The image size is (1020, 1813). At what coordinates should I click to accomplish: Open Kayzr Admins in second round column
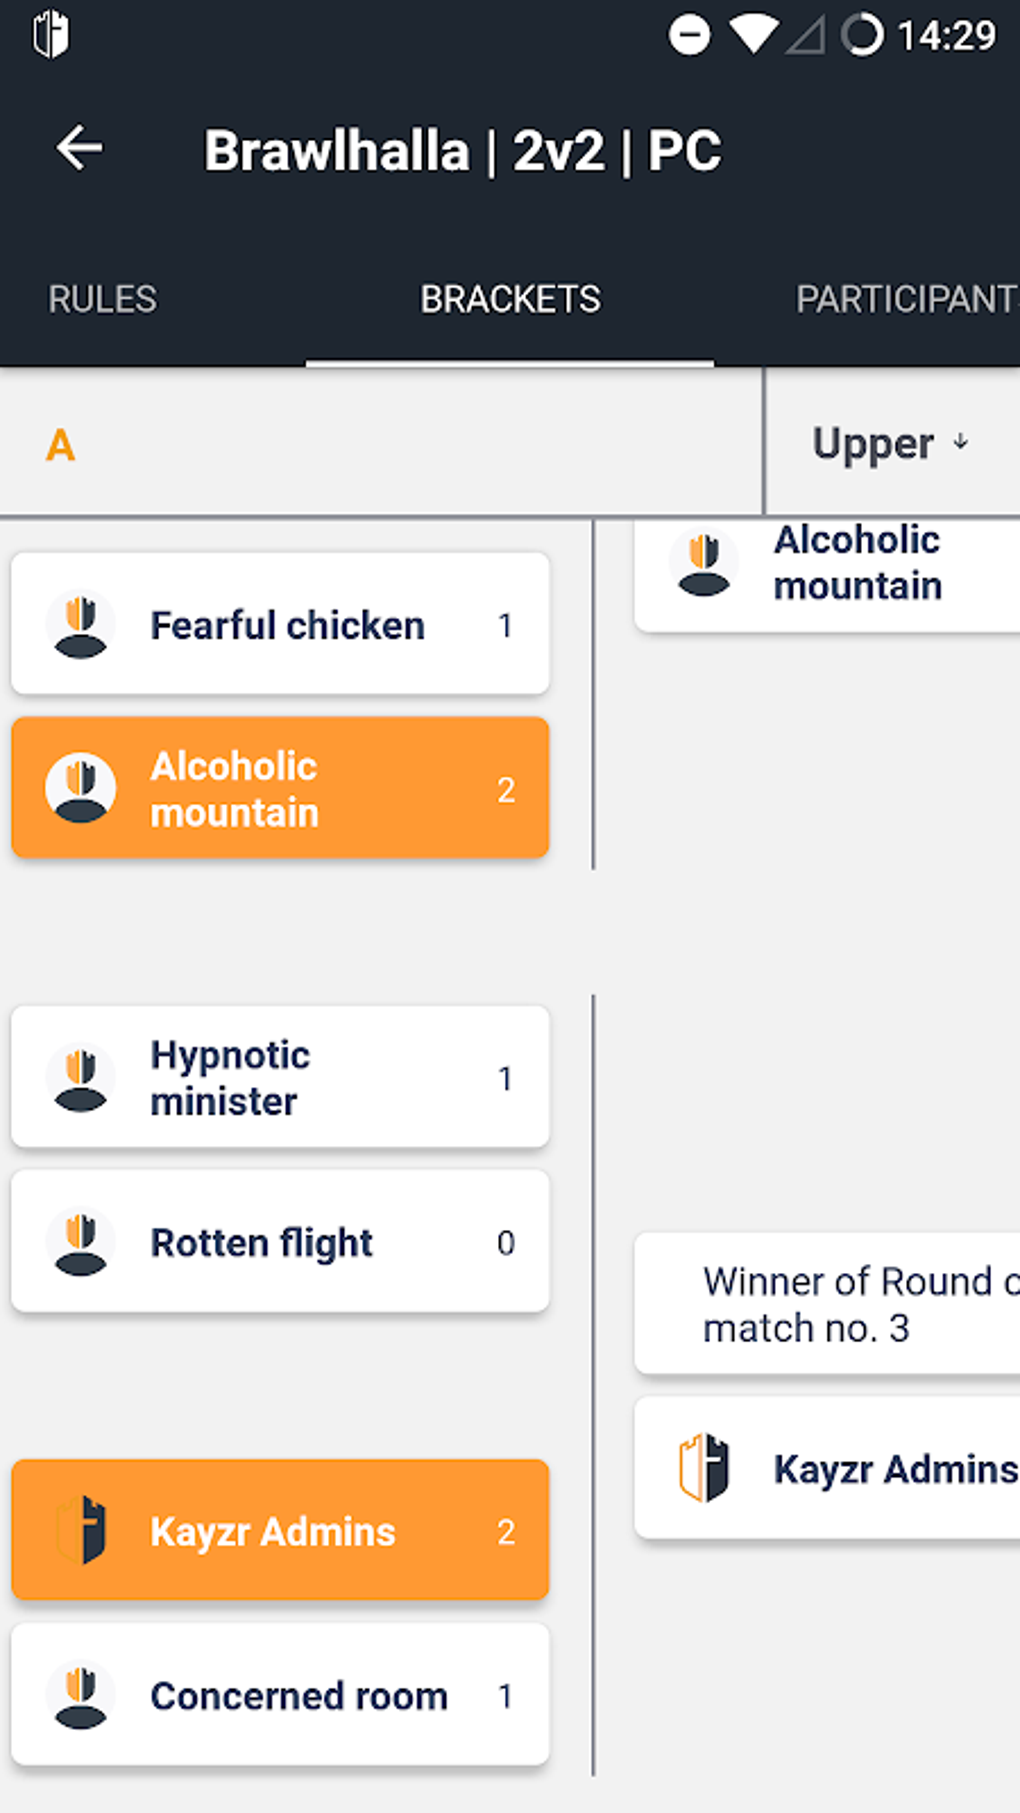tap(827, 1468)
